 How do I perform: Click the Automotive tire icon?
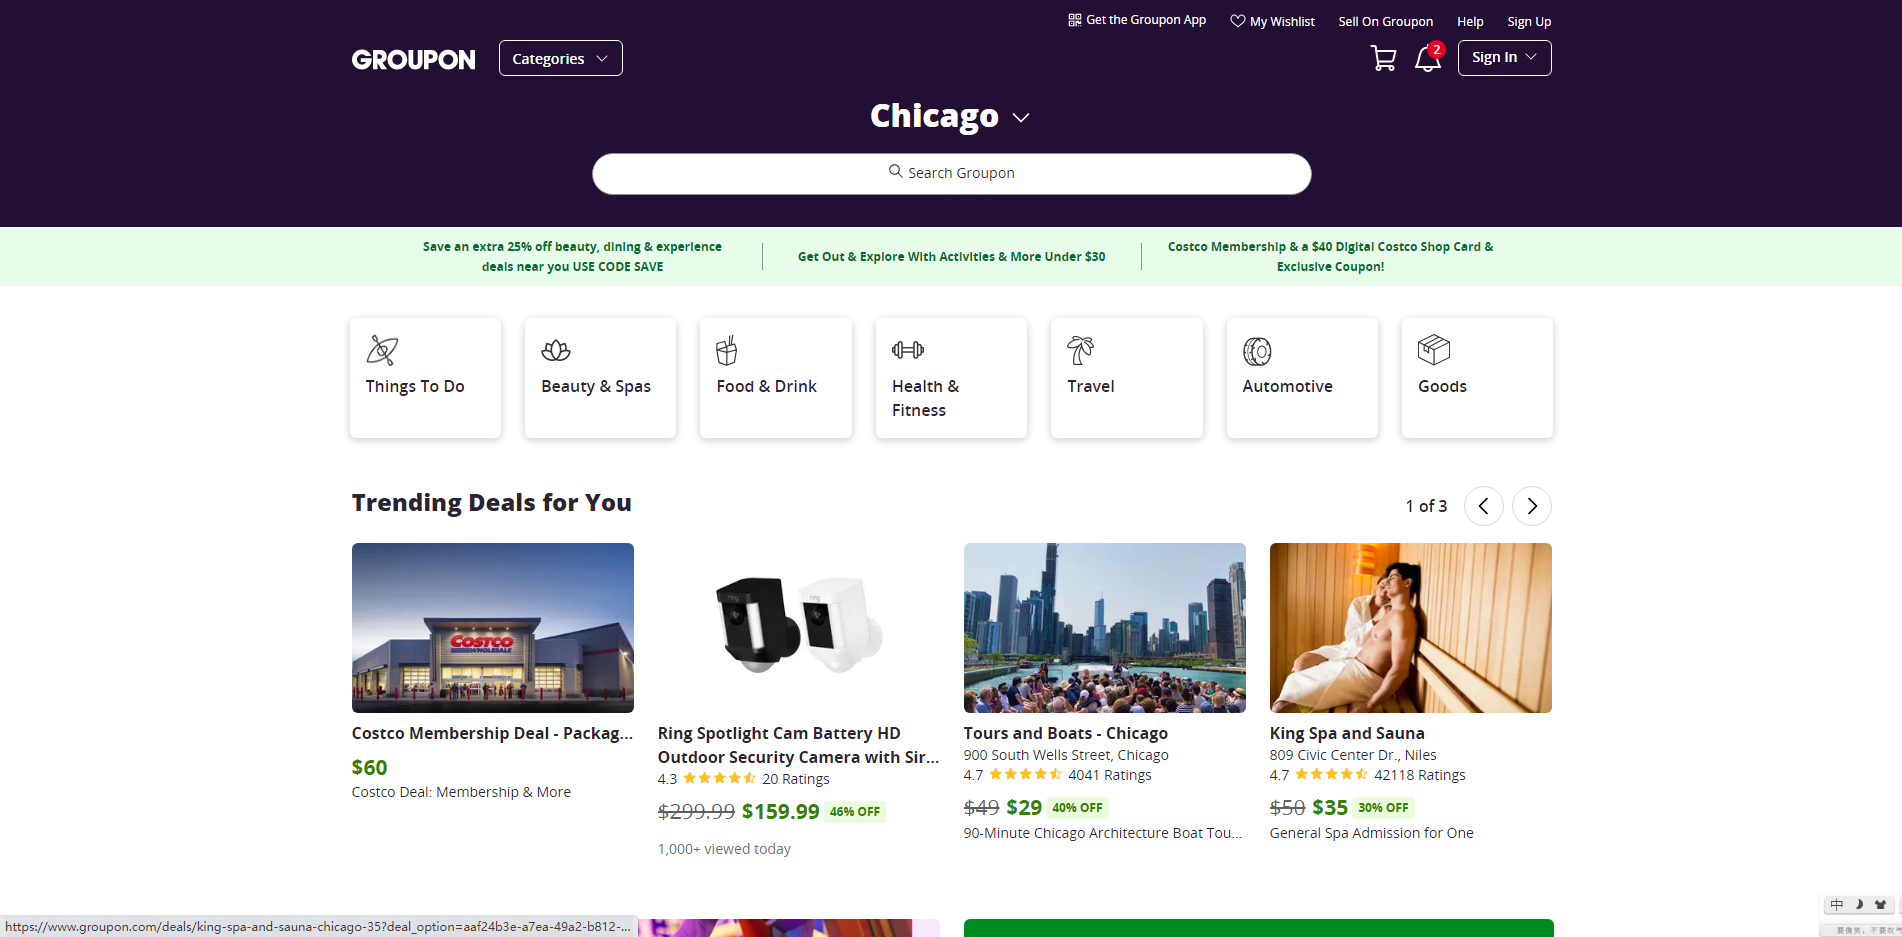(x=1257, y=351)
